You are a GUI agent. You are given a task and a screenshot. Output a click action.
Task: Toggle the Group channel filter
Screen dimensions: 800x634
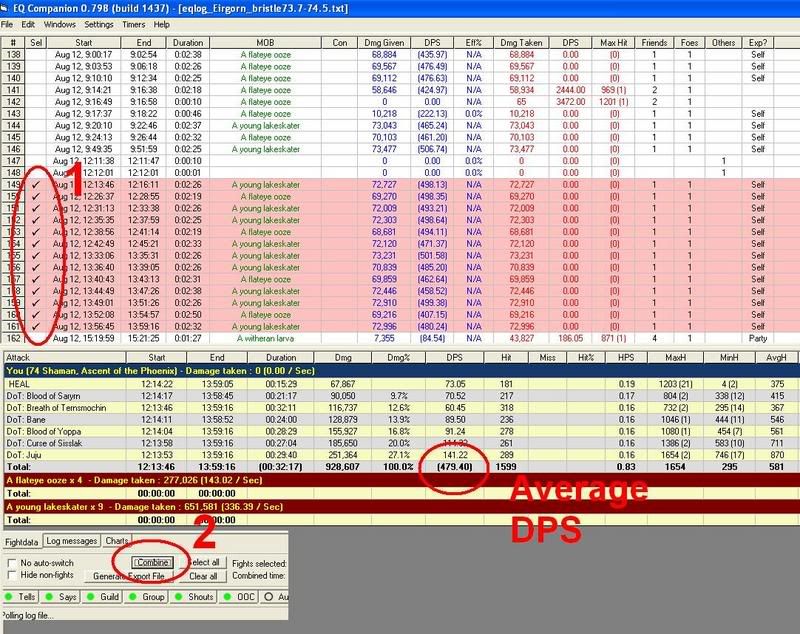pos(147,597)
